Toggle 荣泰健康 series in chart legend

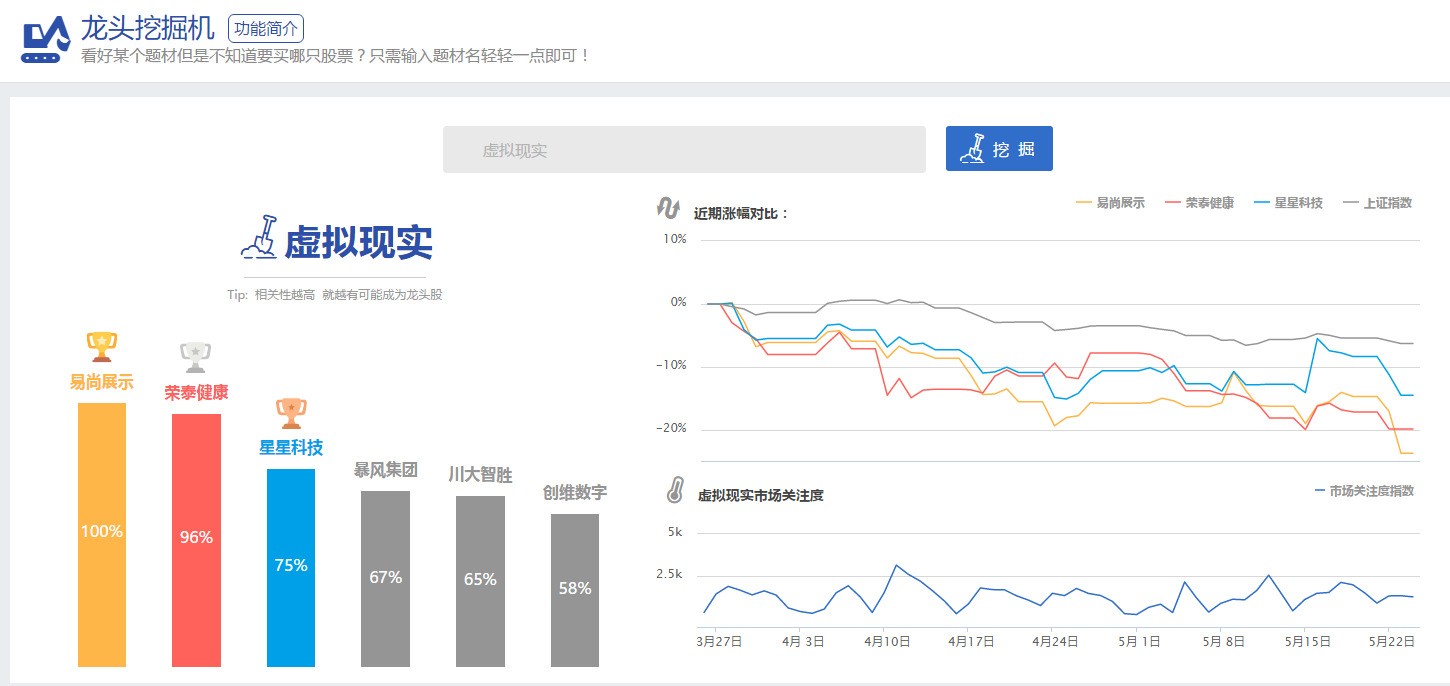coord(1199,203)
